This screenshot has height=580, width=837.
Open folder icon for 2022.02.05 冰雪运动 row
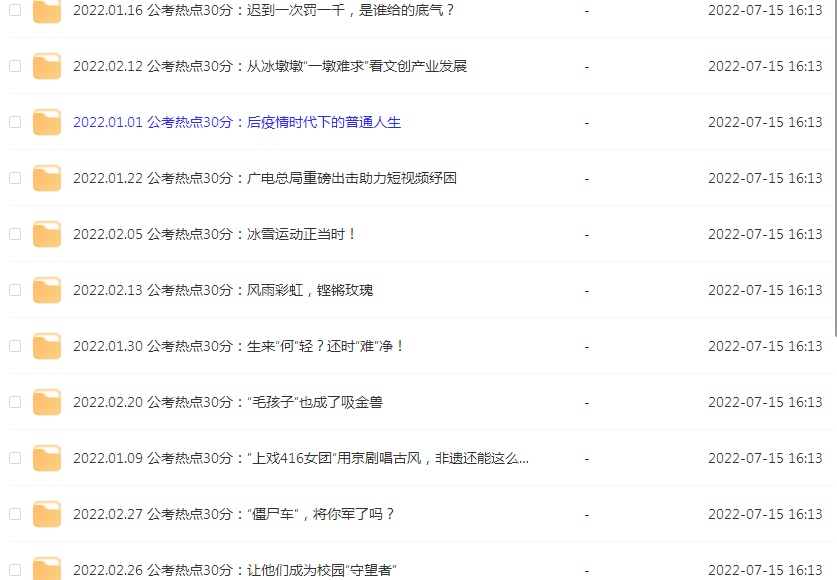coord(47,234)
